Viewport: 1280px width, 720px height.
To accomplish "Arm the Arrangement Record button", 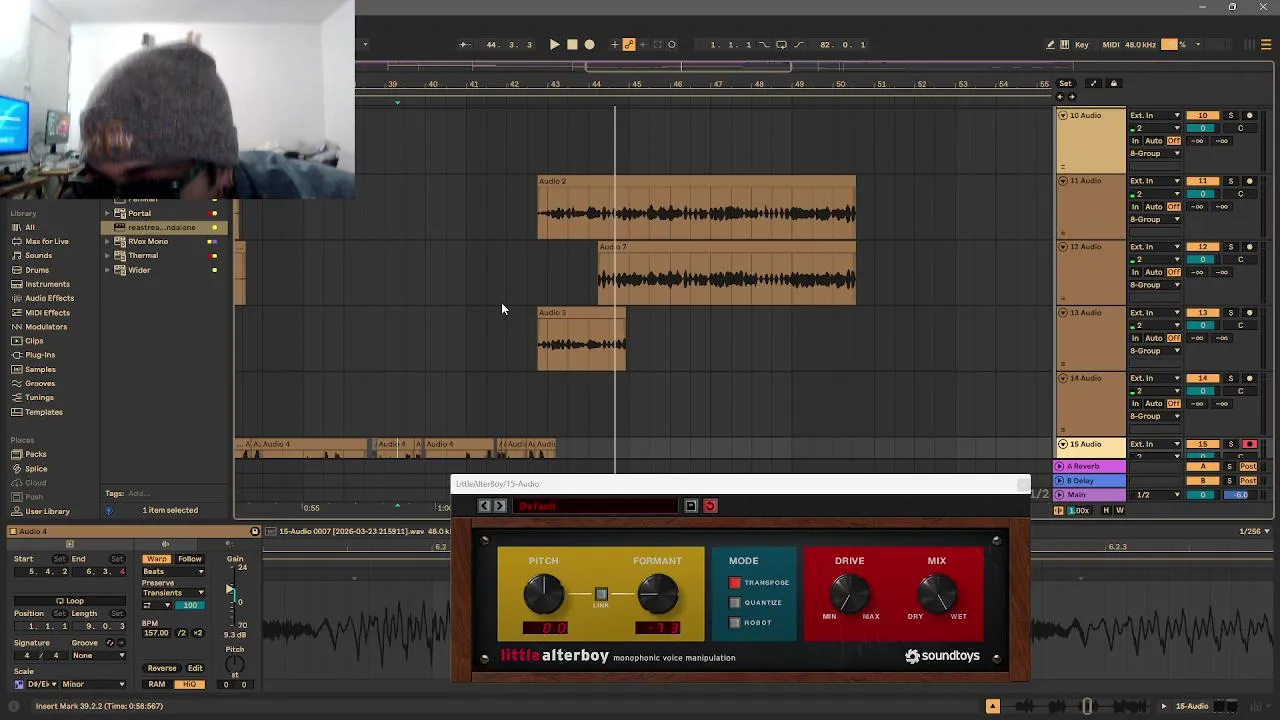I will tap(589, 44).
